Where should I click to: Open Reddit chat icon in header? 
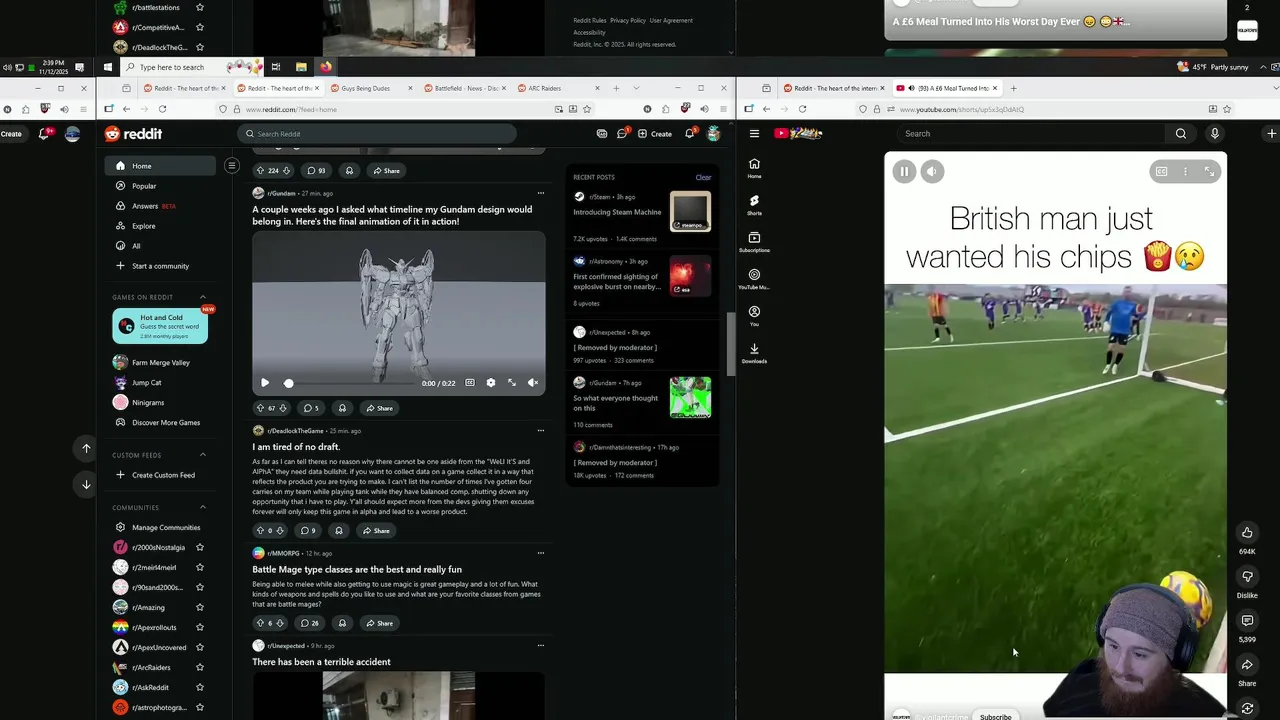[622, 134]
